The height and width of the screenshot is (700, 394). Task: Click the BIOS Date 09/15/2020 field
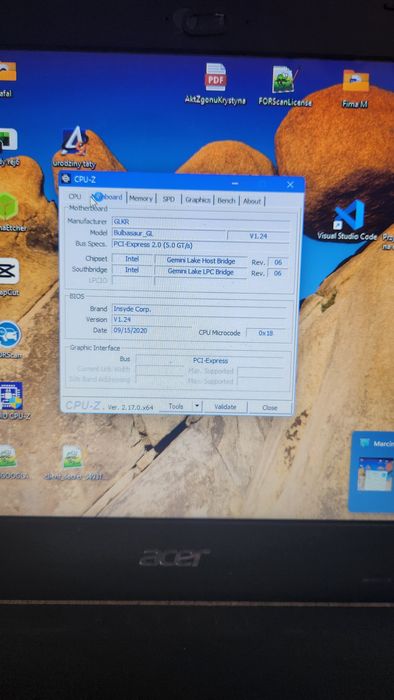152,331
